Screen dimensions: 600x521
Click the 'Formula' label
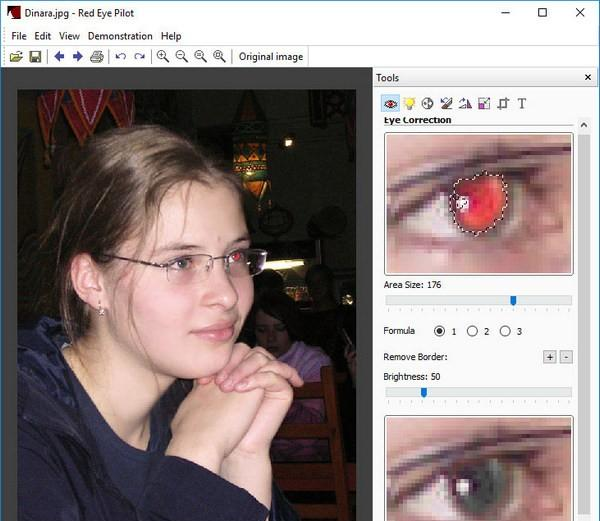[x=399, y=331]
